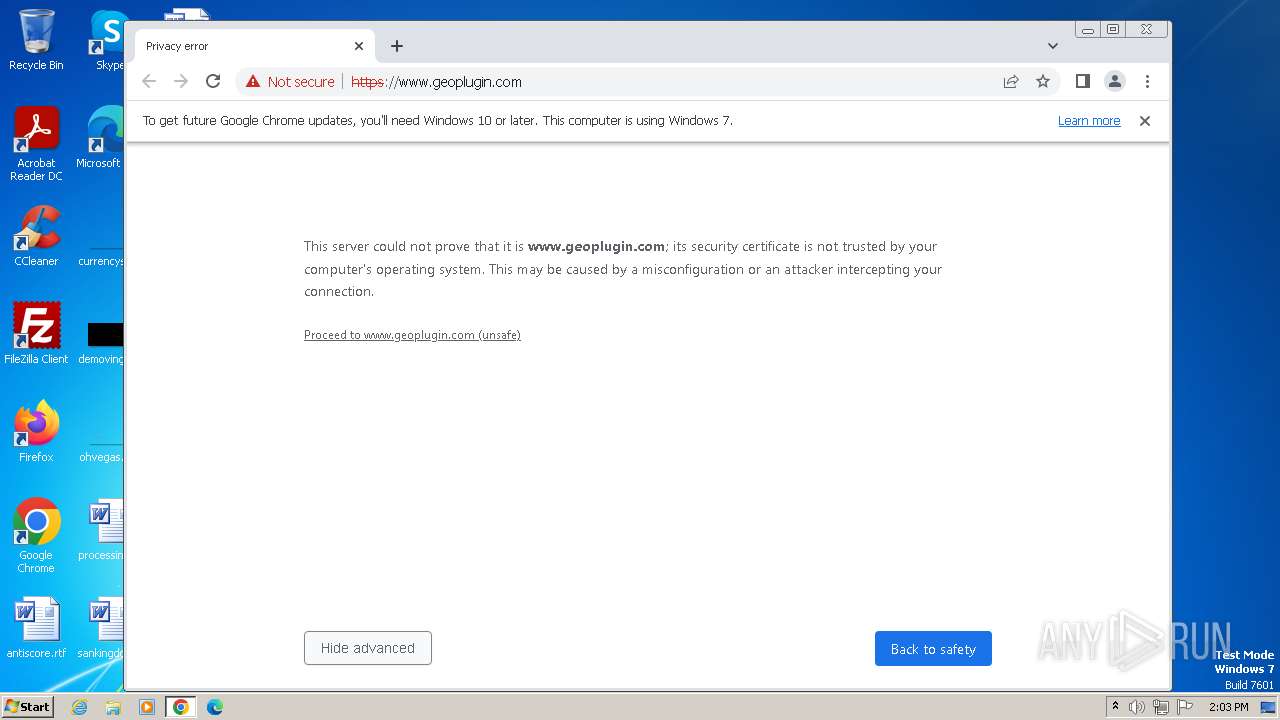Open Internet Explorer in the taskbar
Viewport: 1280px width, 720px height.
tap(79, 707)
